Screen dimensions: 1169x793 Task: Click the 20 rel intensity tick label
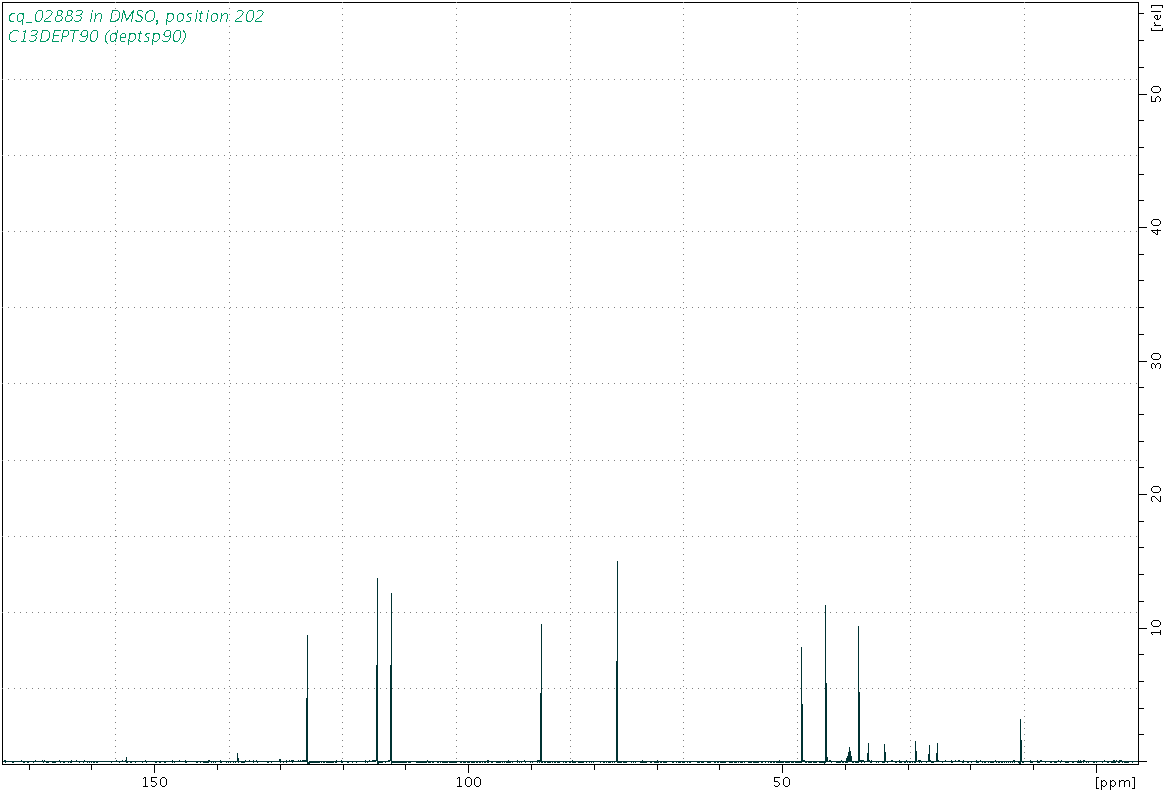pos(1156,493)
